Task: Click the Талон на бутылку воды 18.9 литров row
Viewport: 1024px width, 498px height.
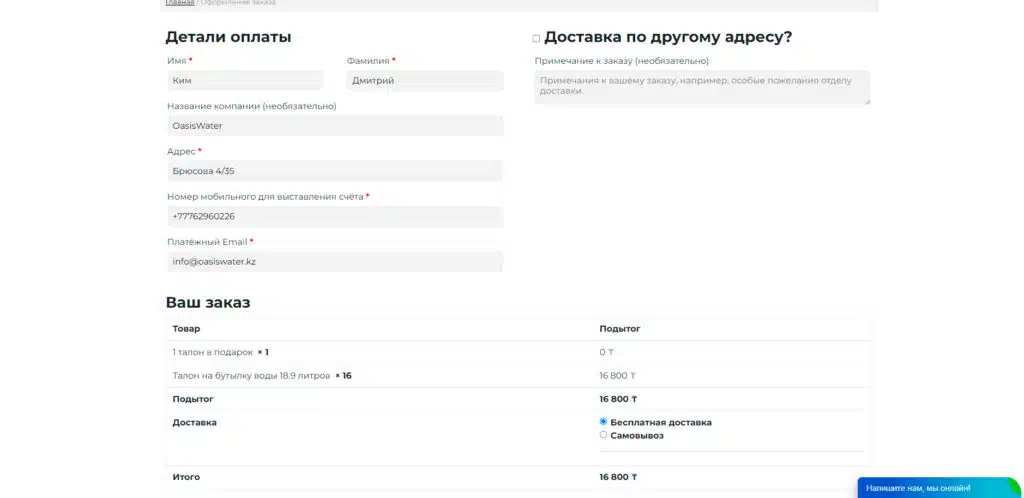Action: point(519,376)
